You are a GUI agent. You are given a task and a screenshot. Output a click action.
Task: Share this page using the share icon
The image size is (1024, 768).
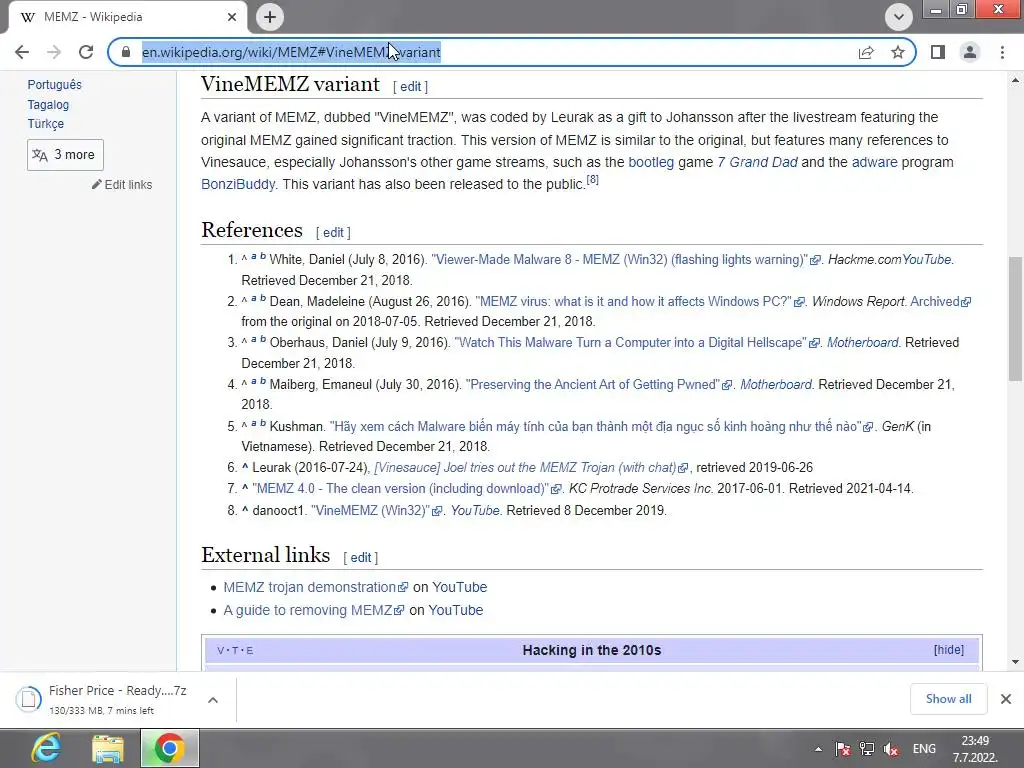pos(866,52)
